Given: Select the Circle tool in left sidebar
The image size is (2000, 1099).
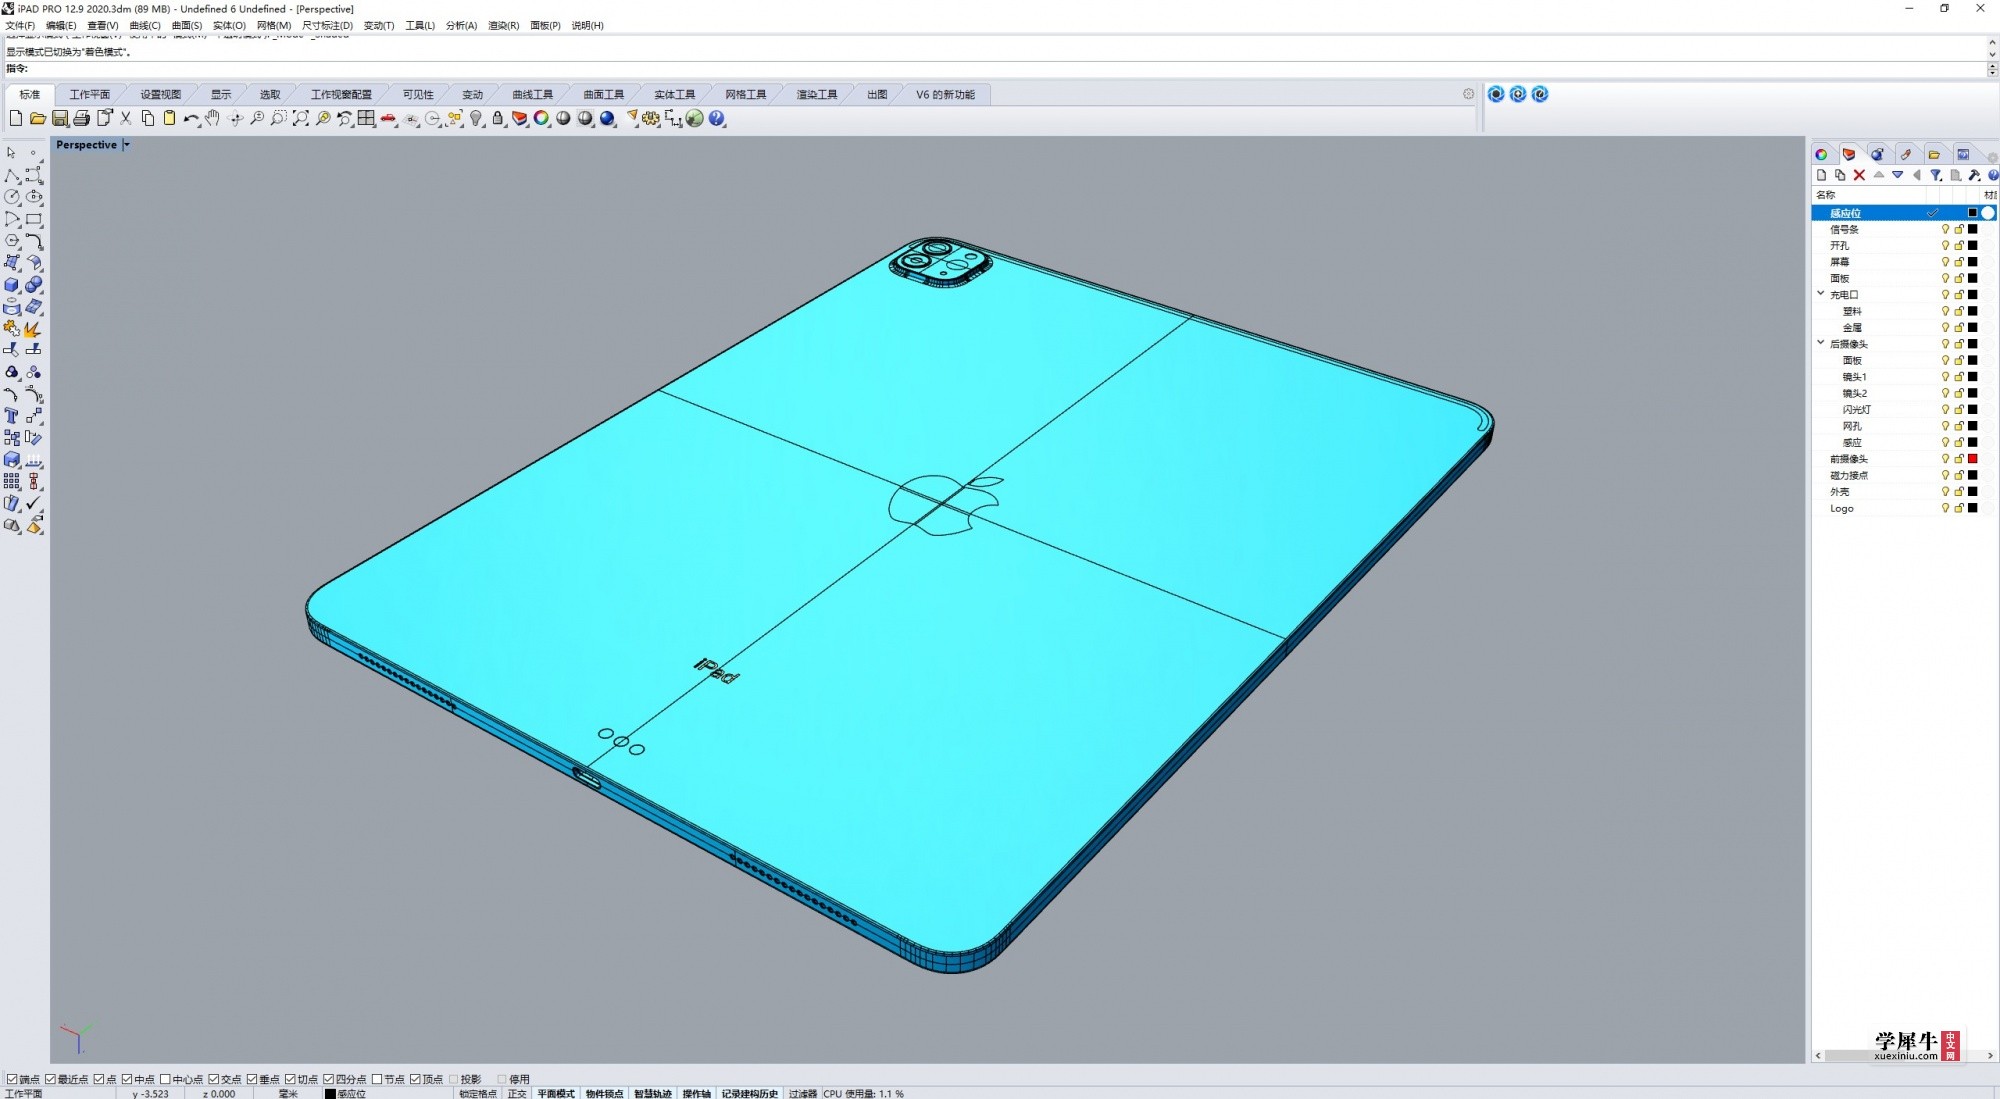Looking at the screenshot, I should click(12, 197).
